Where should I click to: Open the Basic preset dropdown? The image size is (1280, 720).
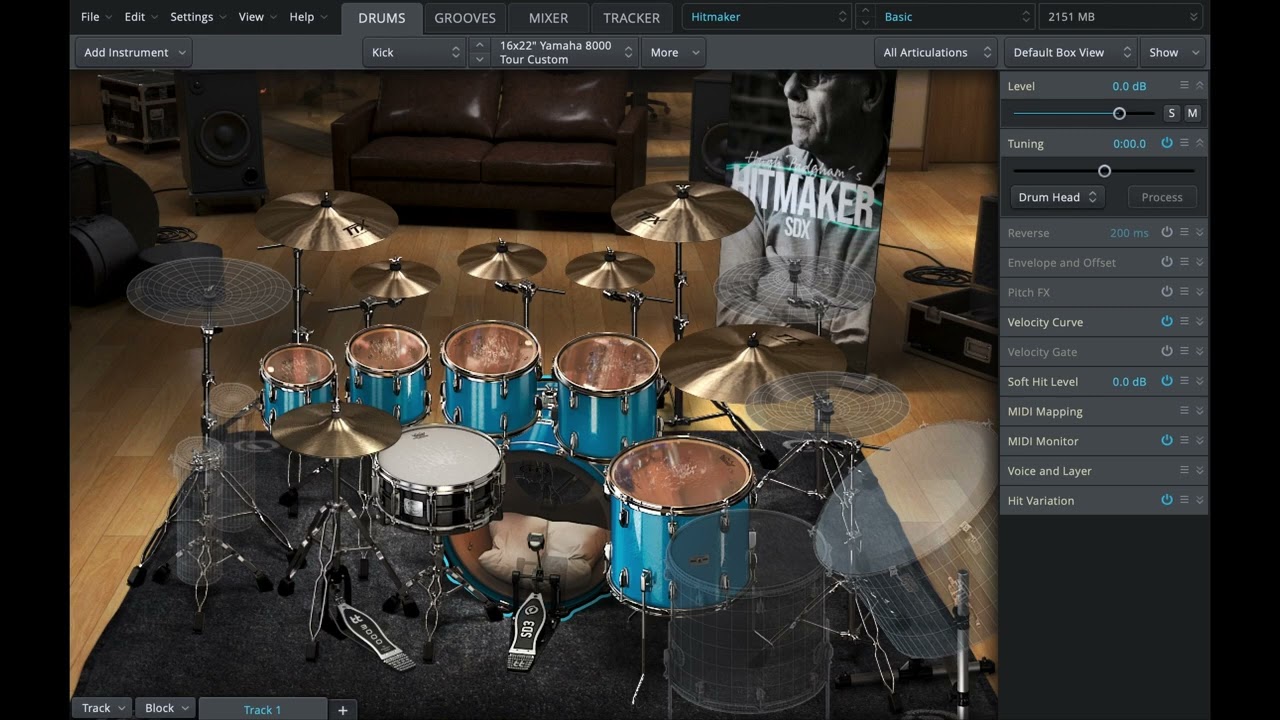click(x=956, y=17)
